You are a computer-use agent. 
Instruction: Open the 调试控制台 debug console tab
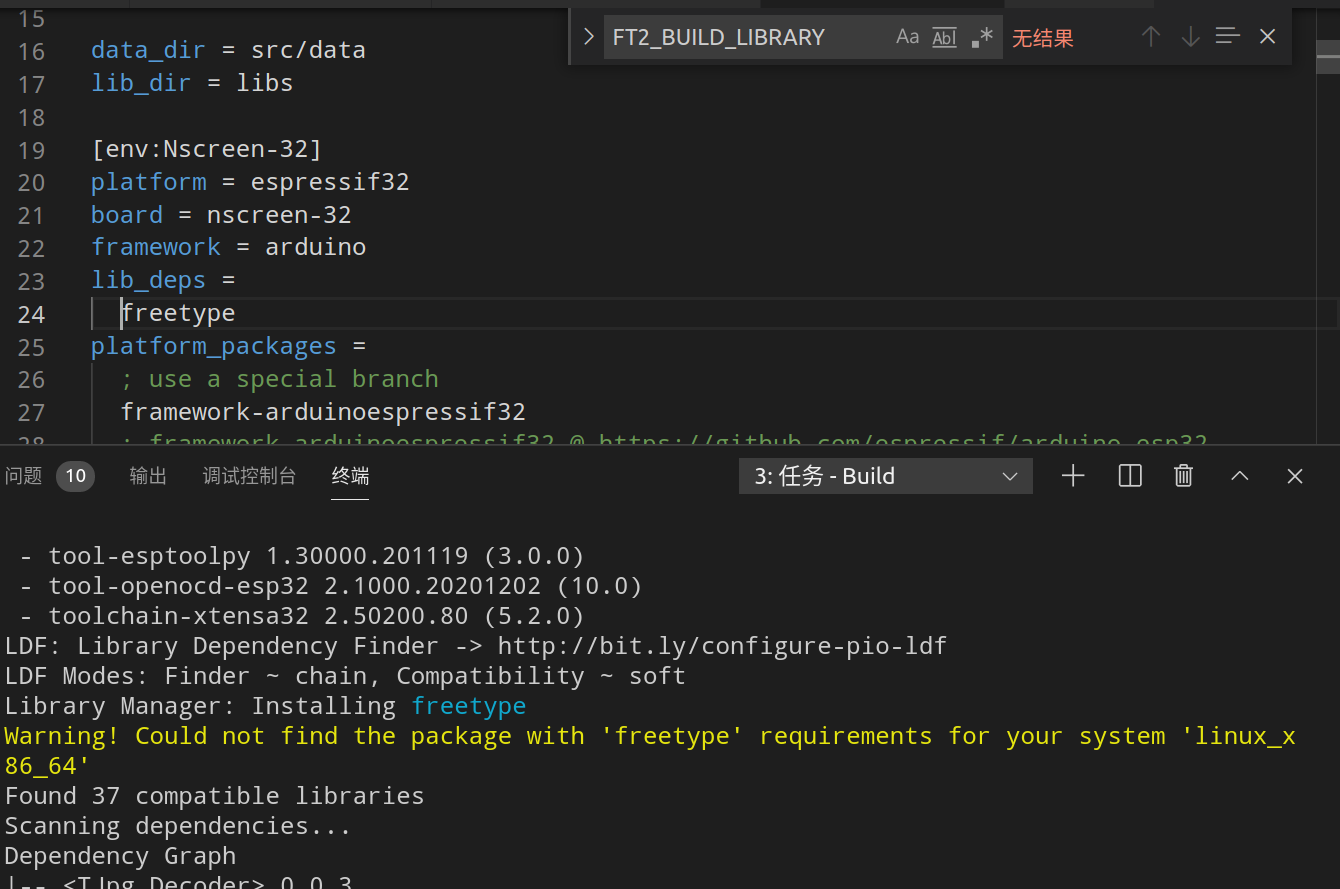(x=250, y=476)
